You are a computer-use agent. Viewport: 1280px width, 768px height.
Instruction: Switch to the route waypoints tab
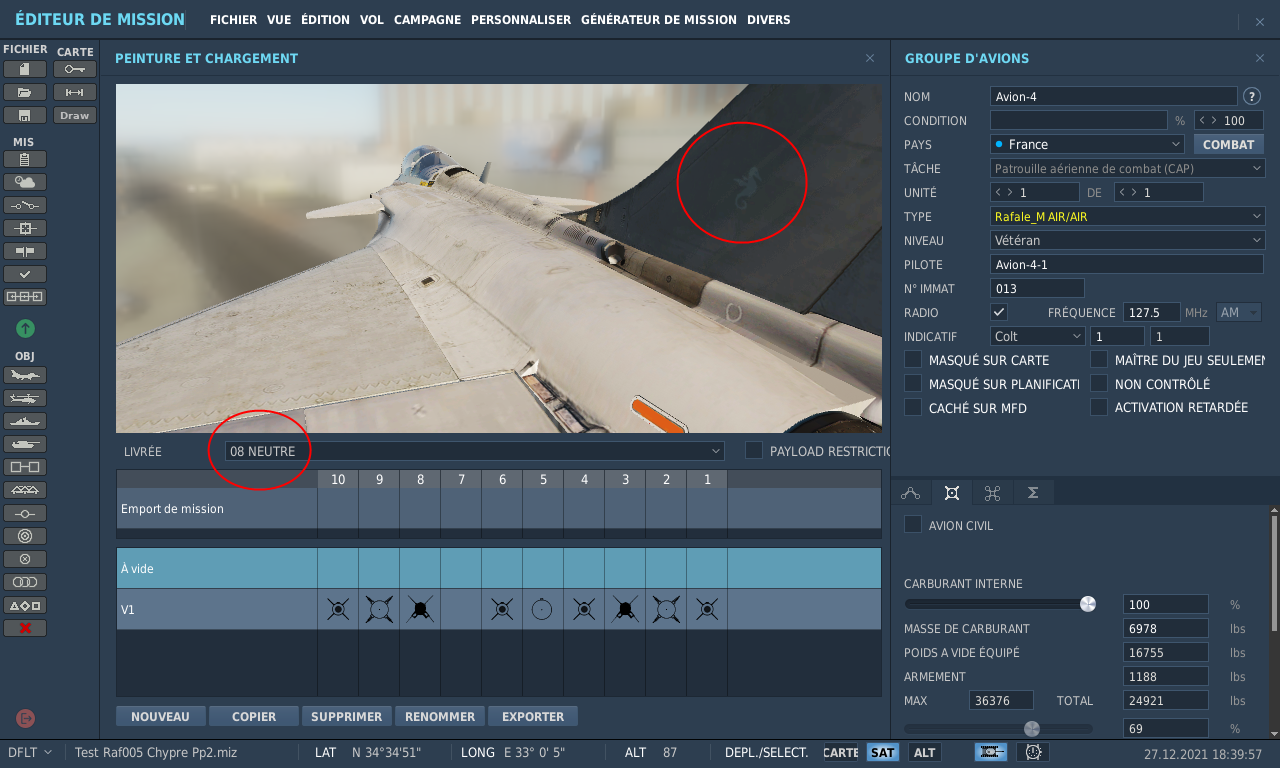[x=910, y=492]
